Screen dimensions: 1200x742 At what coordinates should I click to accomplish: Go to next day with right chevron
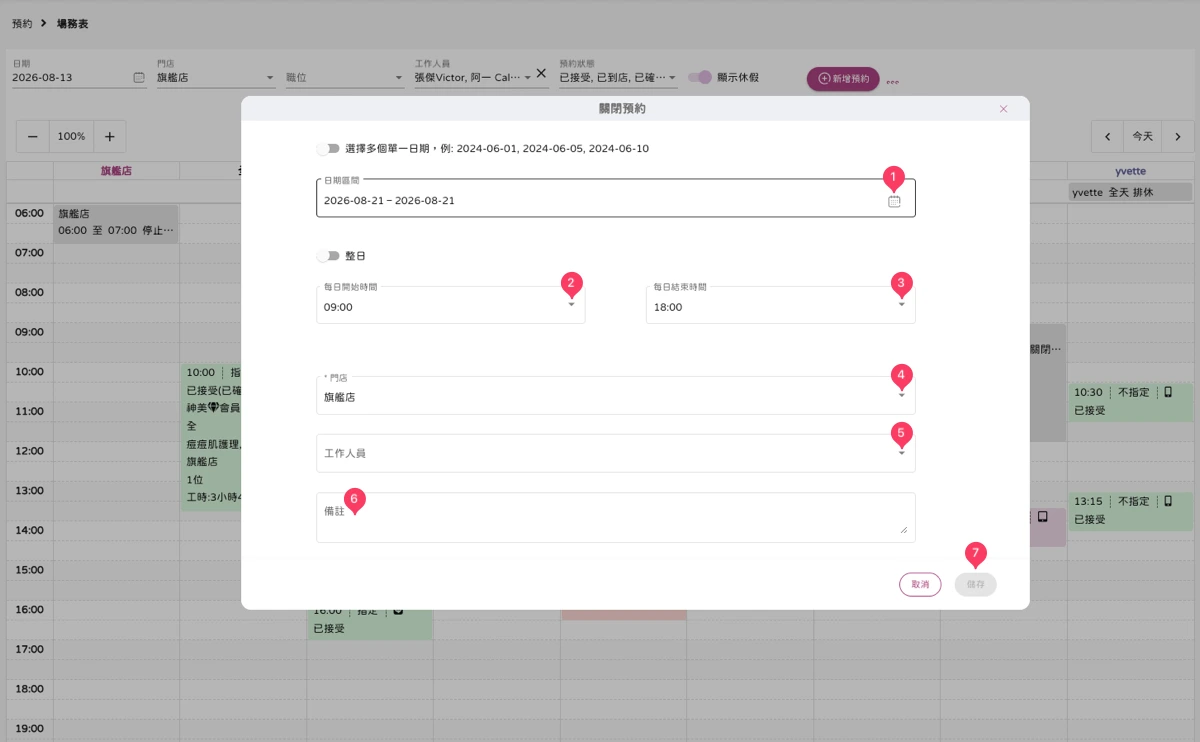pyautogui.click(x=1178, y=136)
